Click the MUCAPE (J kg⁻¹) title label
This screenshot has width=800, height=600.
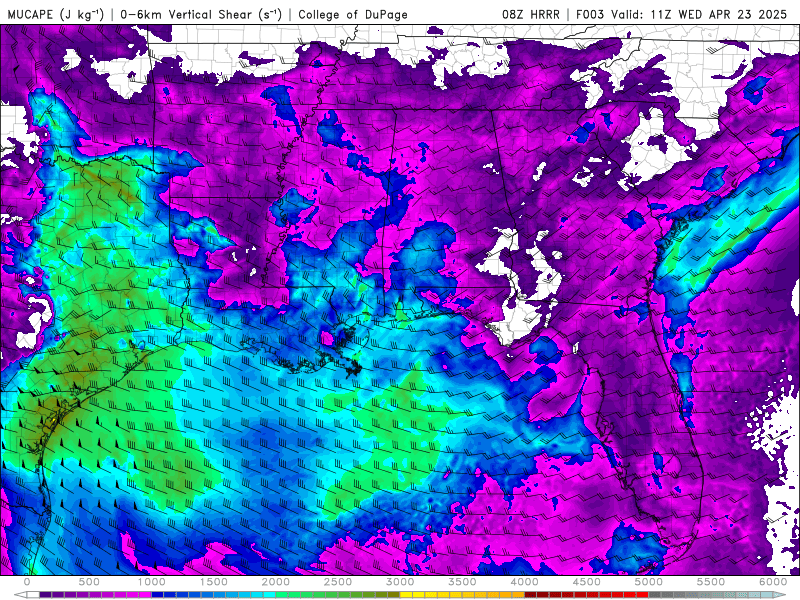(56, 14)
